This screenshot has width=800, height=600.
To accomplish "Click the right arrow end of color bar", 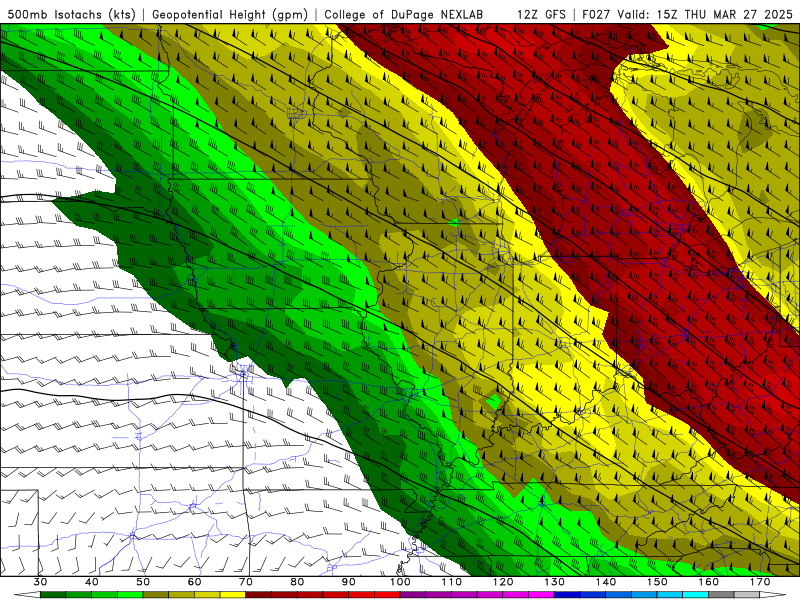I will (x=773, y=595).
